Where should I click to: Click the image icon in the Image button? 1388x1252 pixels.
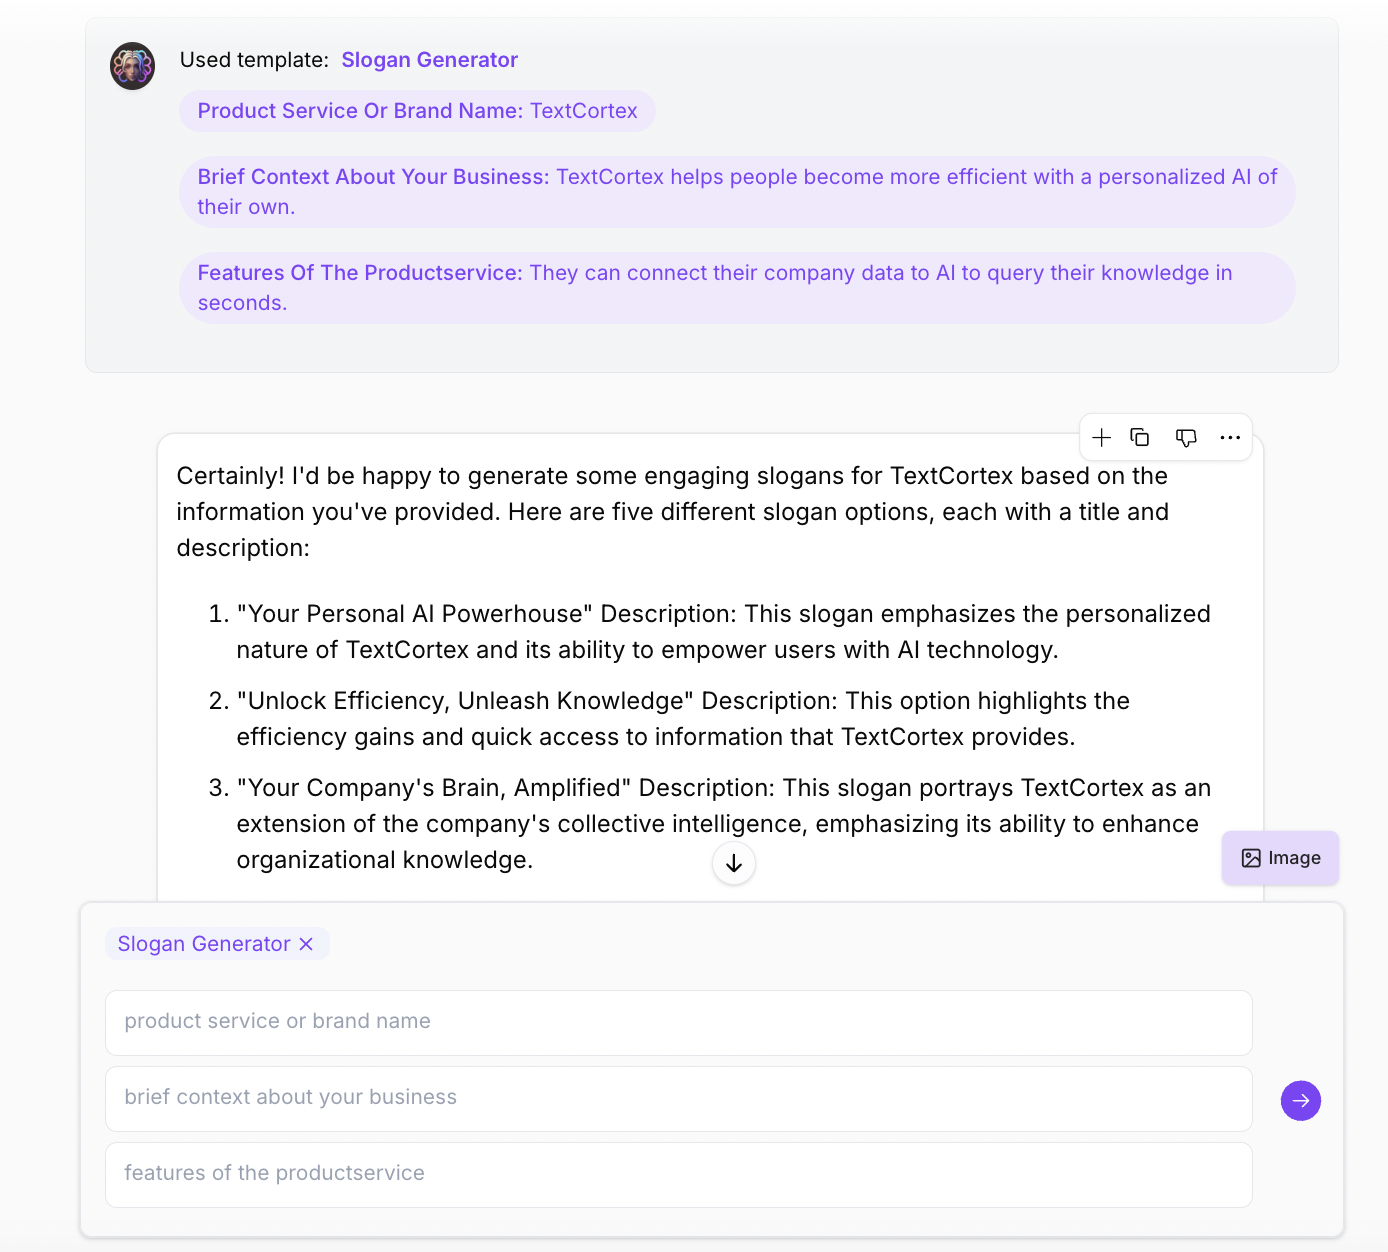coord(1251,858)
